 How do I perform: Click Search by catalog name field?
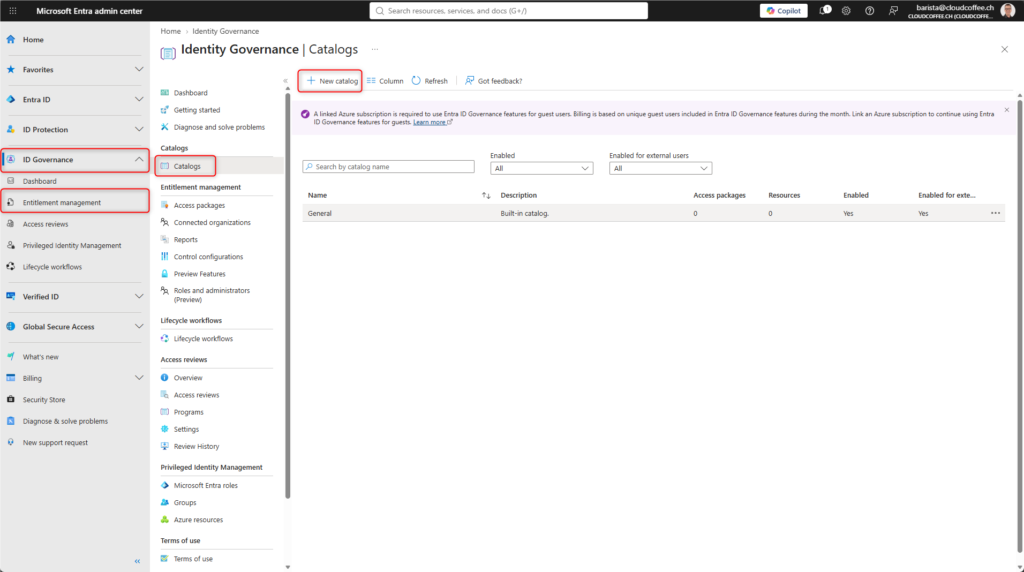[x=389, y=167]
